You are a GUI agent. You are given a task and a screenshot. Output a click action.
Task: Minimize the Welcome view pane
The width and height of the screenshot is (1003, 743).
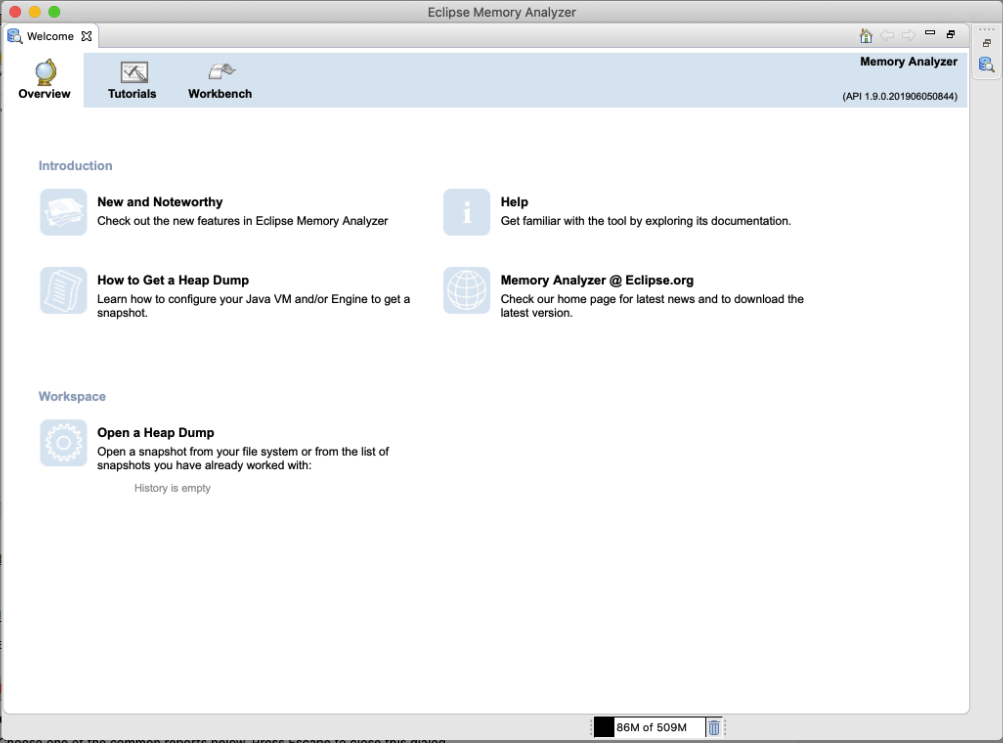pyautogui.click(x=930, y=33)
